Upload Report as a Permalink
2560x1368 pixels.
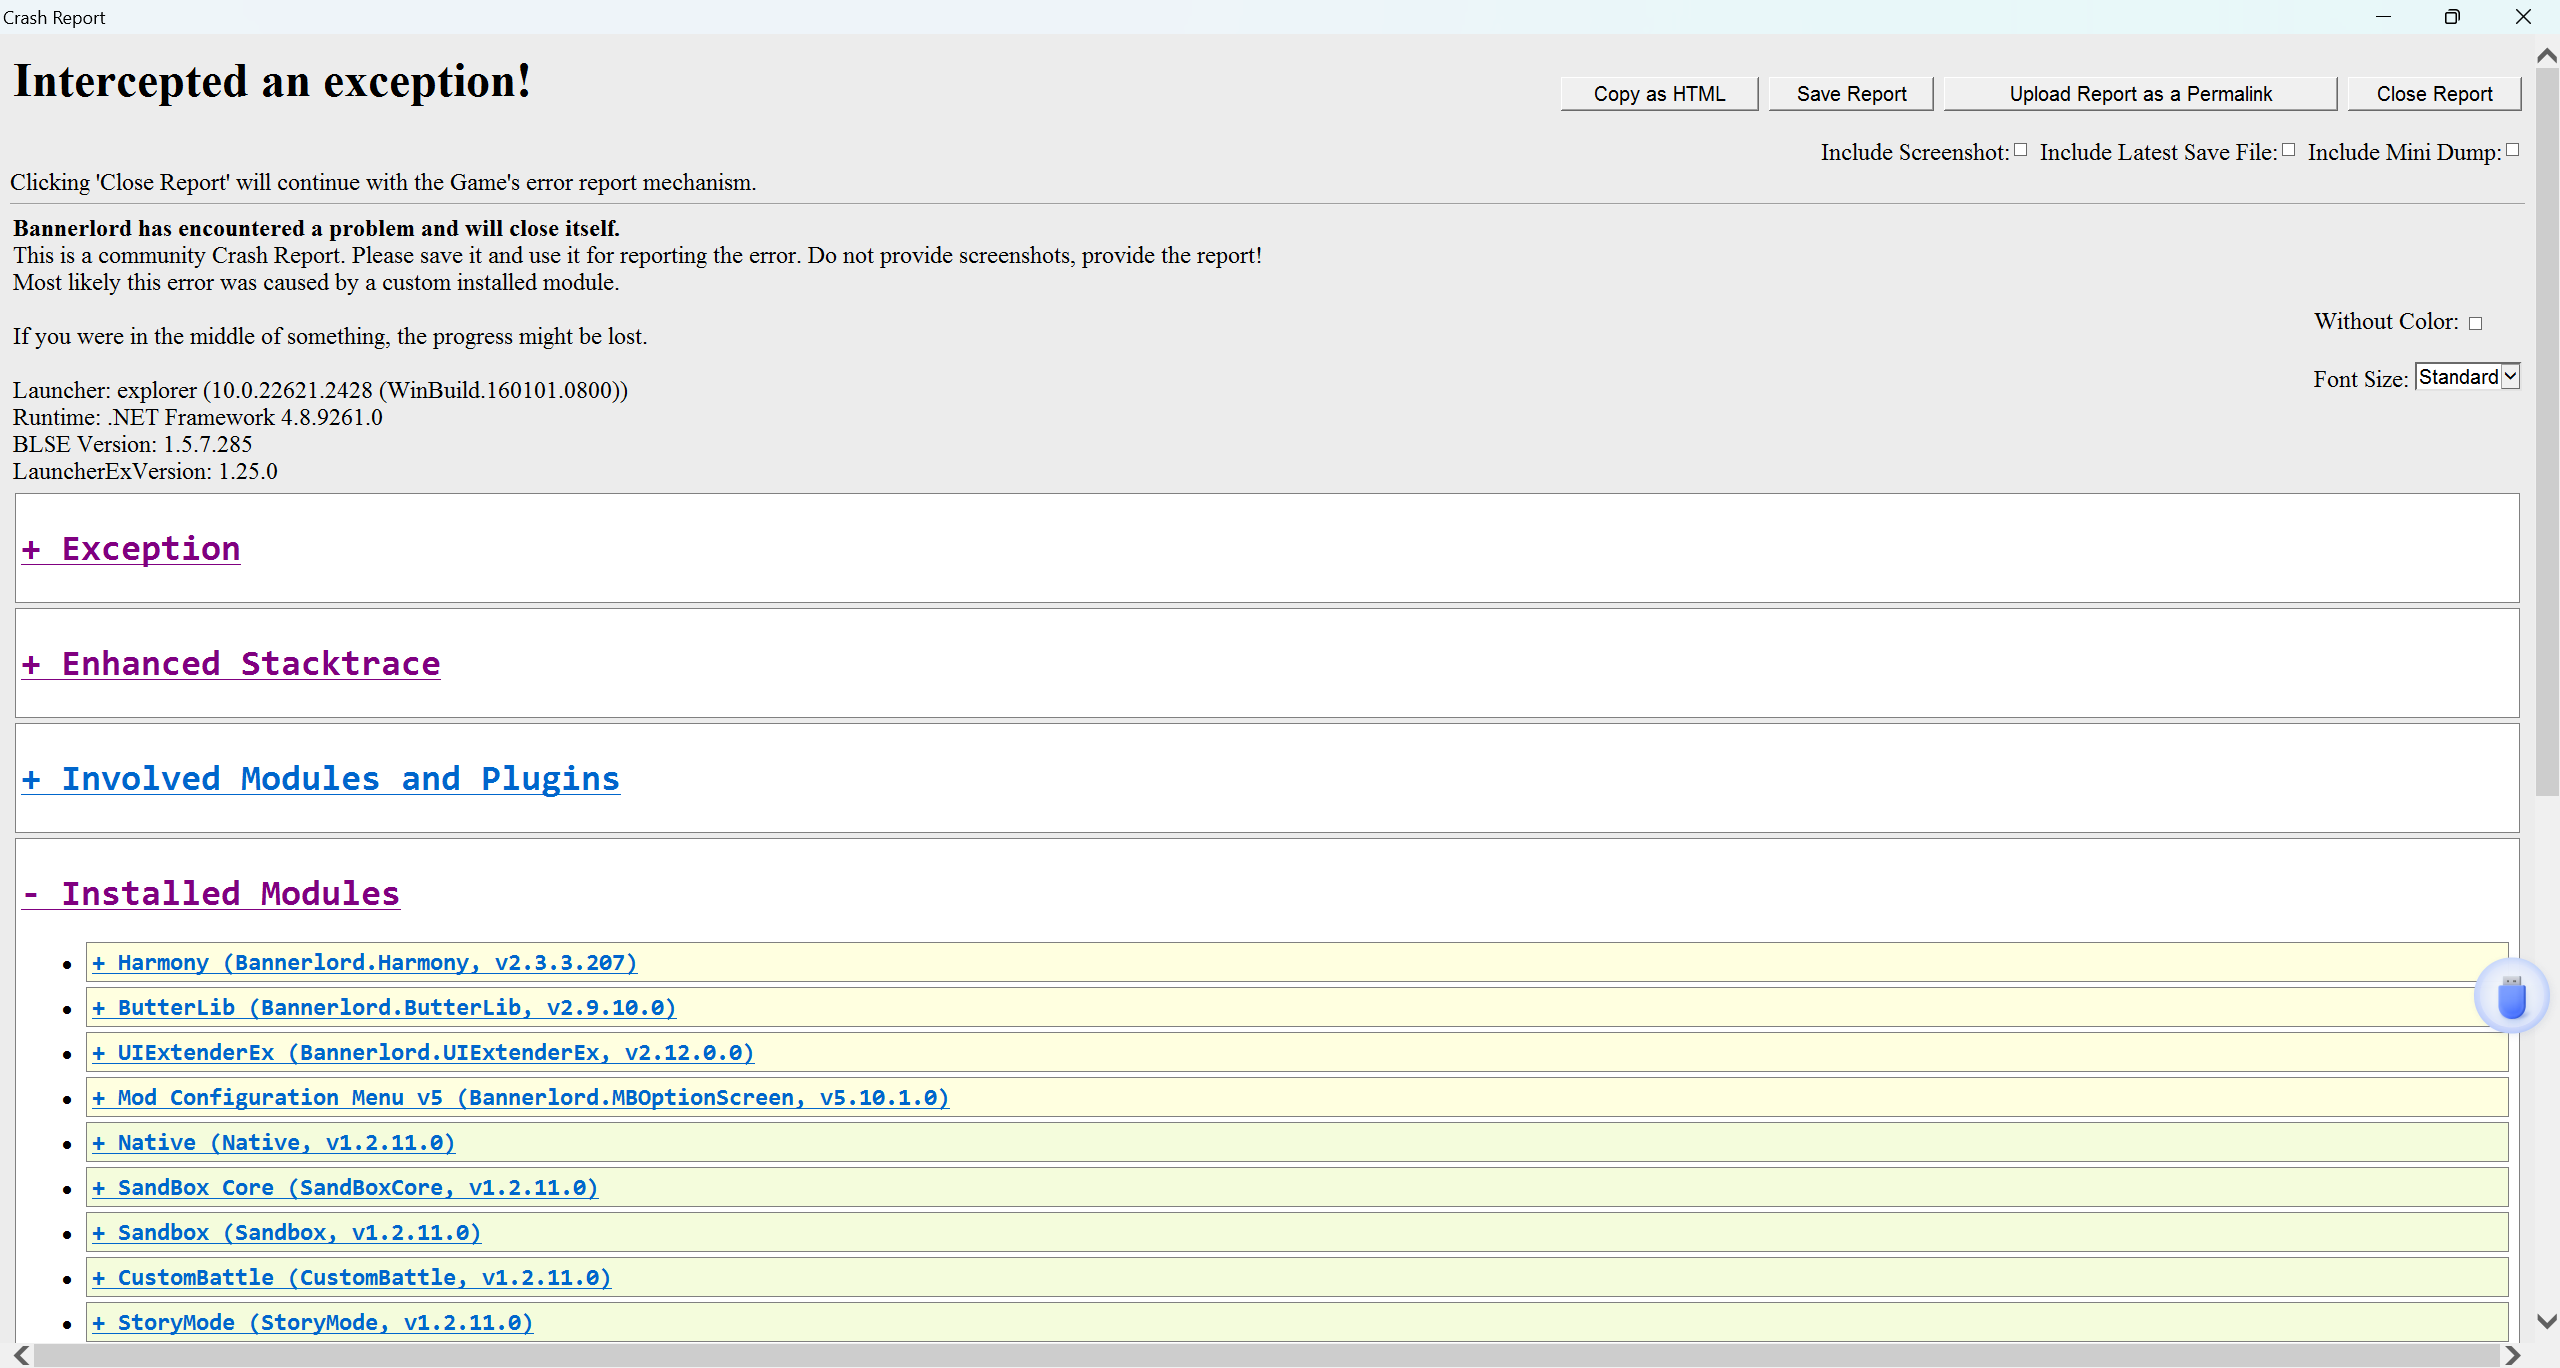tap(2140, 94)
